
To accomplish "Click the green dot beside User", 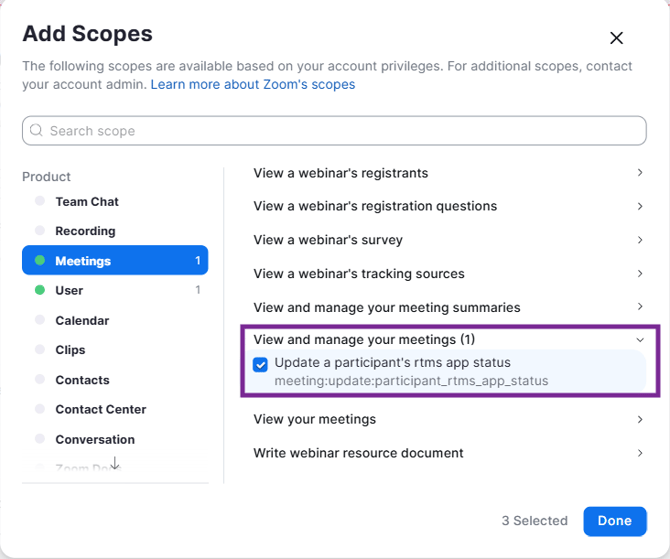I will pyautogui.click(x=40, y=290).
